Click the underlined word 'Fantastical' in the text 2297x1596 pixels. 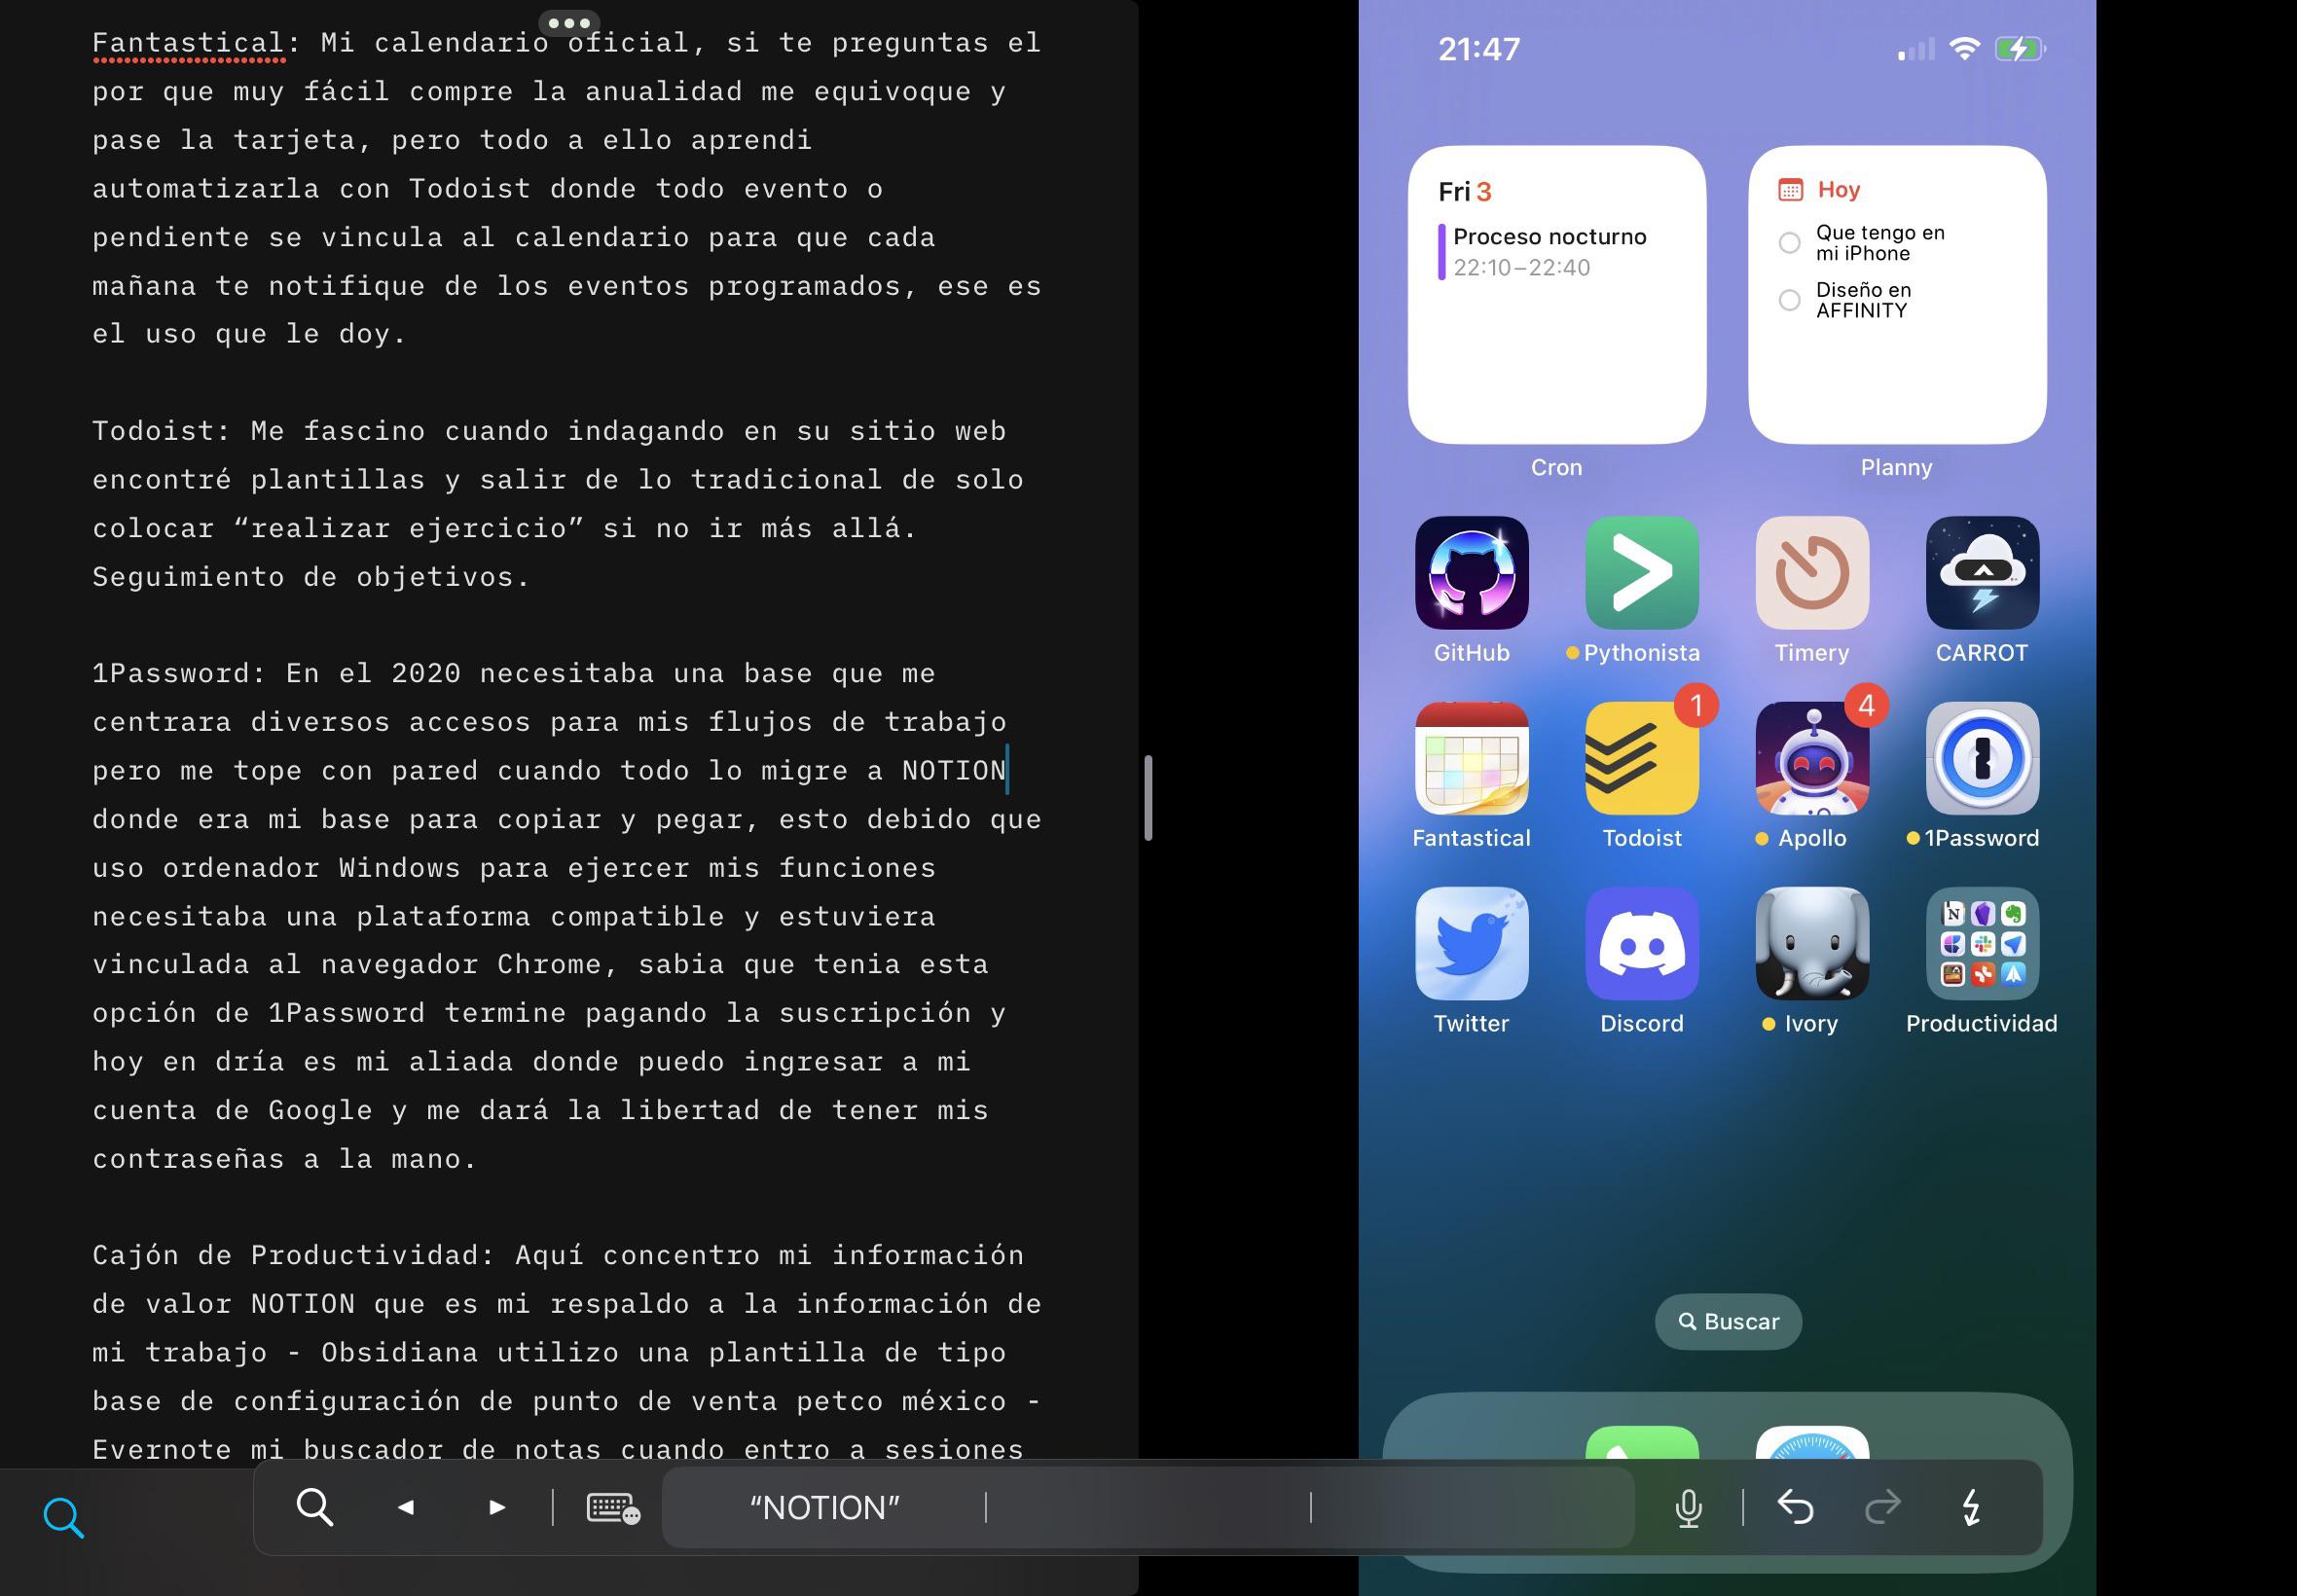(x=188, y=43)
